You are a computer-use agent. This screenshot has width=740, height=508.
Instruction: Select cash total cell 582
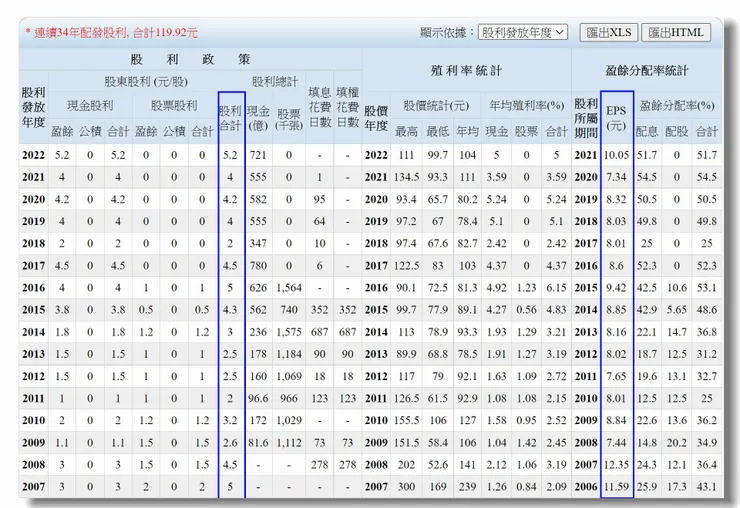(258, 199)
